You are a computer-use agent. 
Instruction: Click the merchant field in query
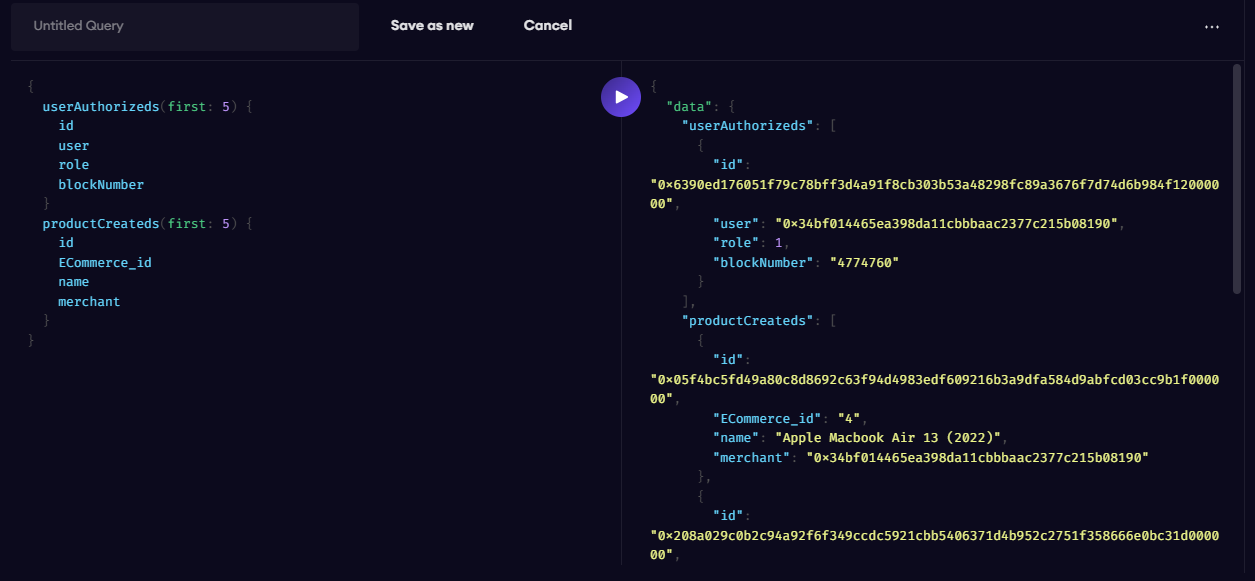tap(89, 301)
